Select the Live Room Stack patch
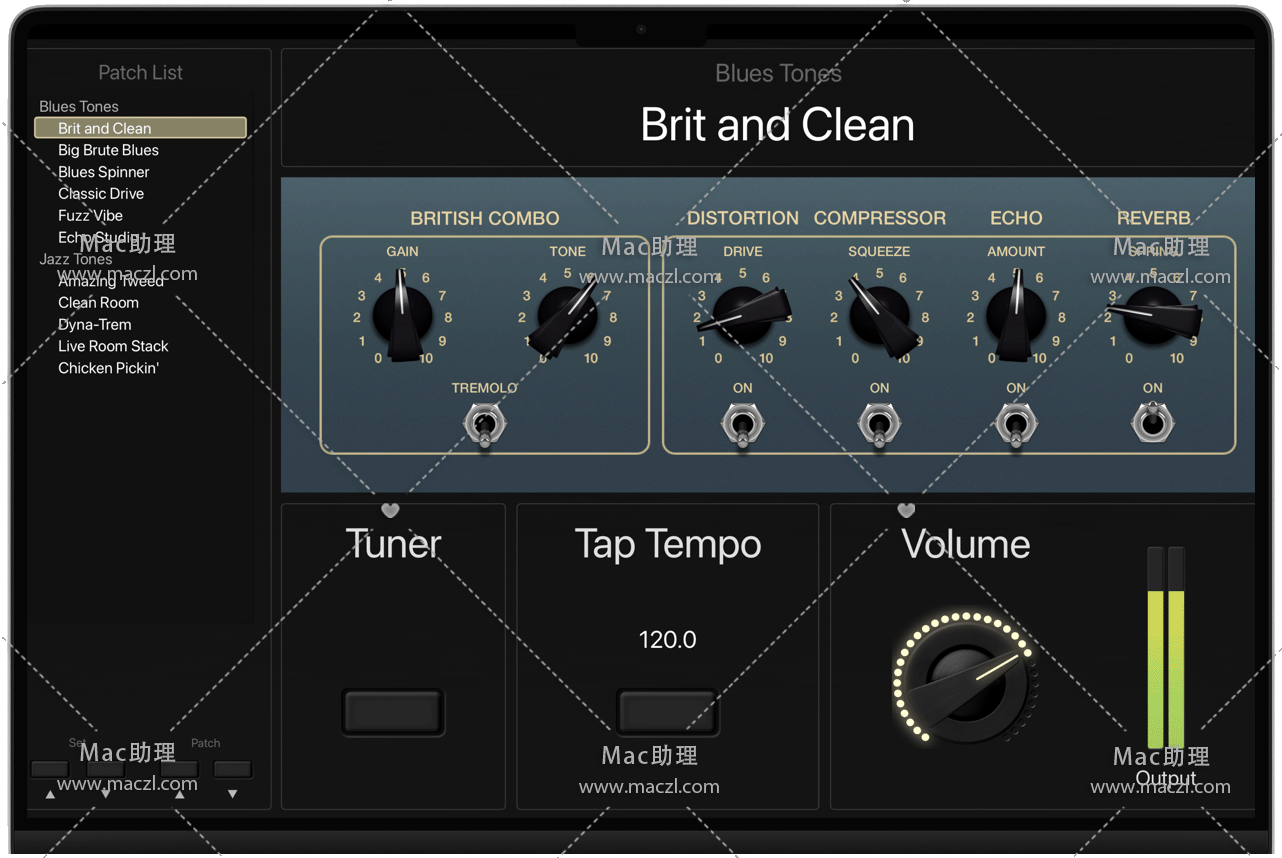The image size is (1282, 858). [113, 346]
